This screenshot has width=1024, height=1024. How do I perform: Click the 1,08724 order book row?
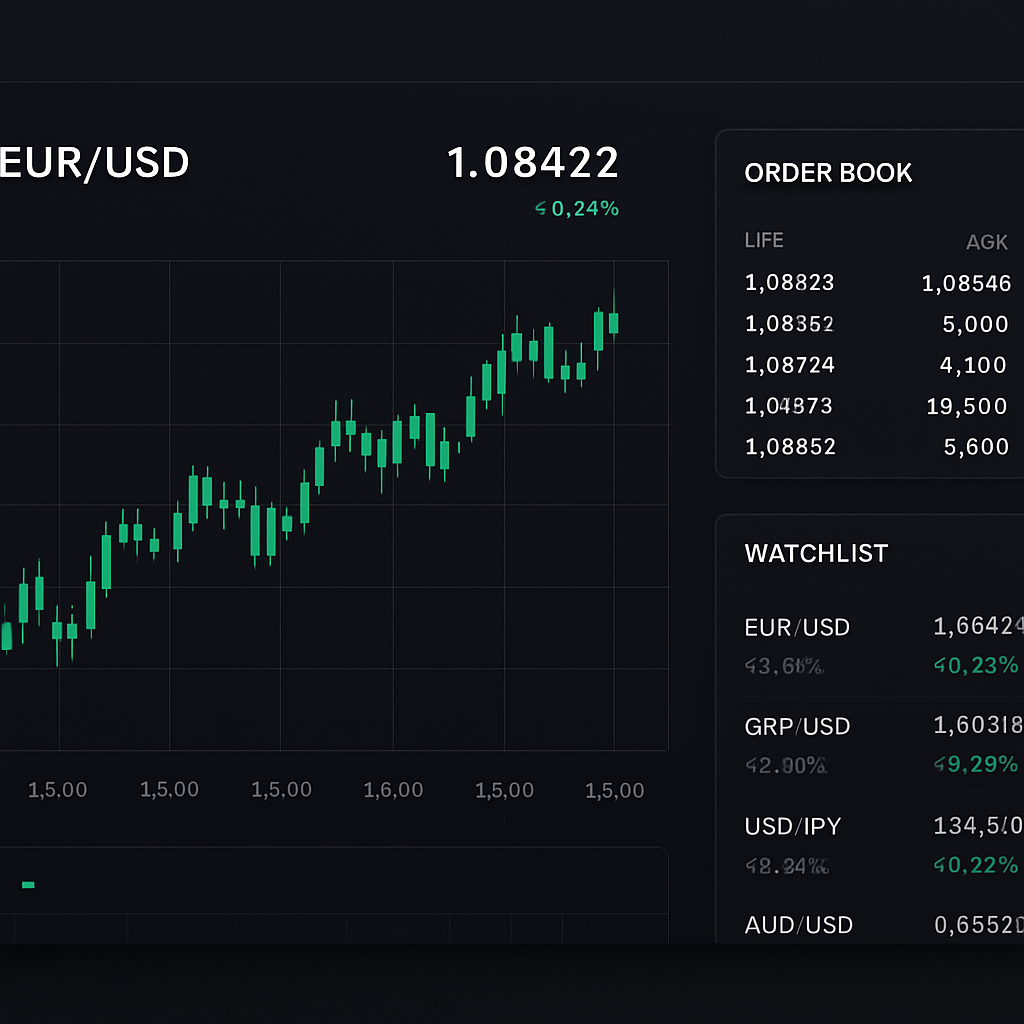pyautogui.click(x=877, y=364)
